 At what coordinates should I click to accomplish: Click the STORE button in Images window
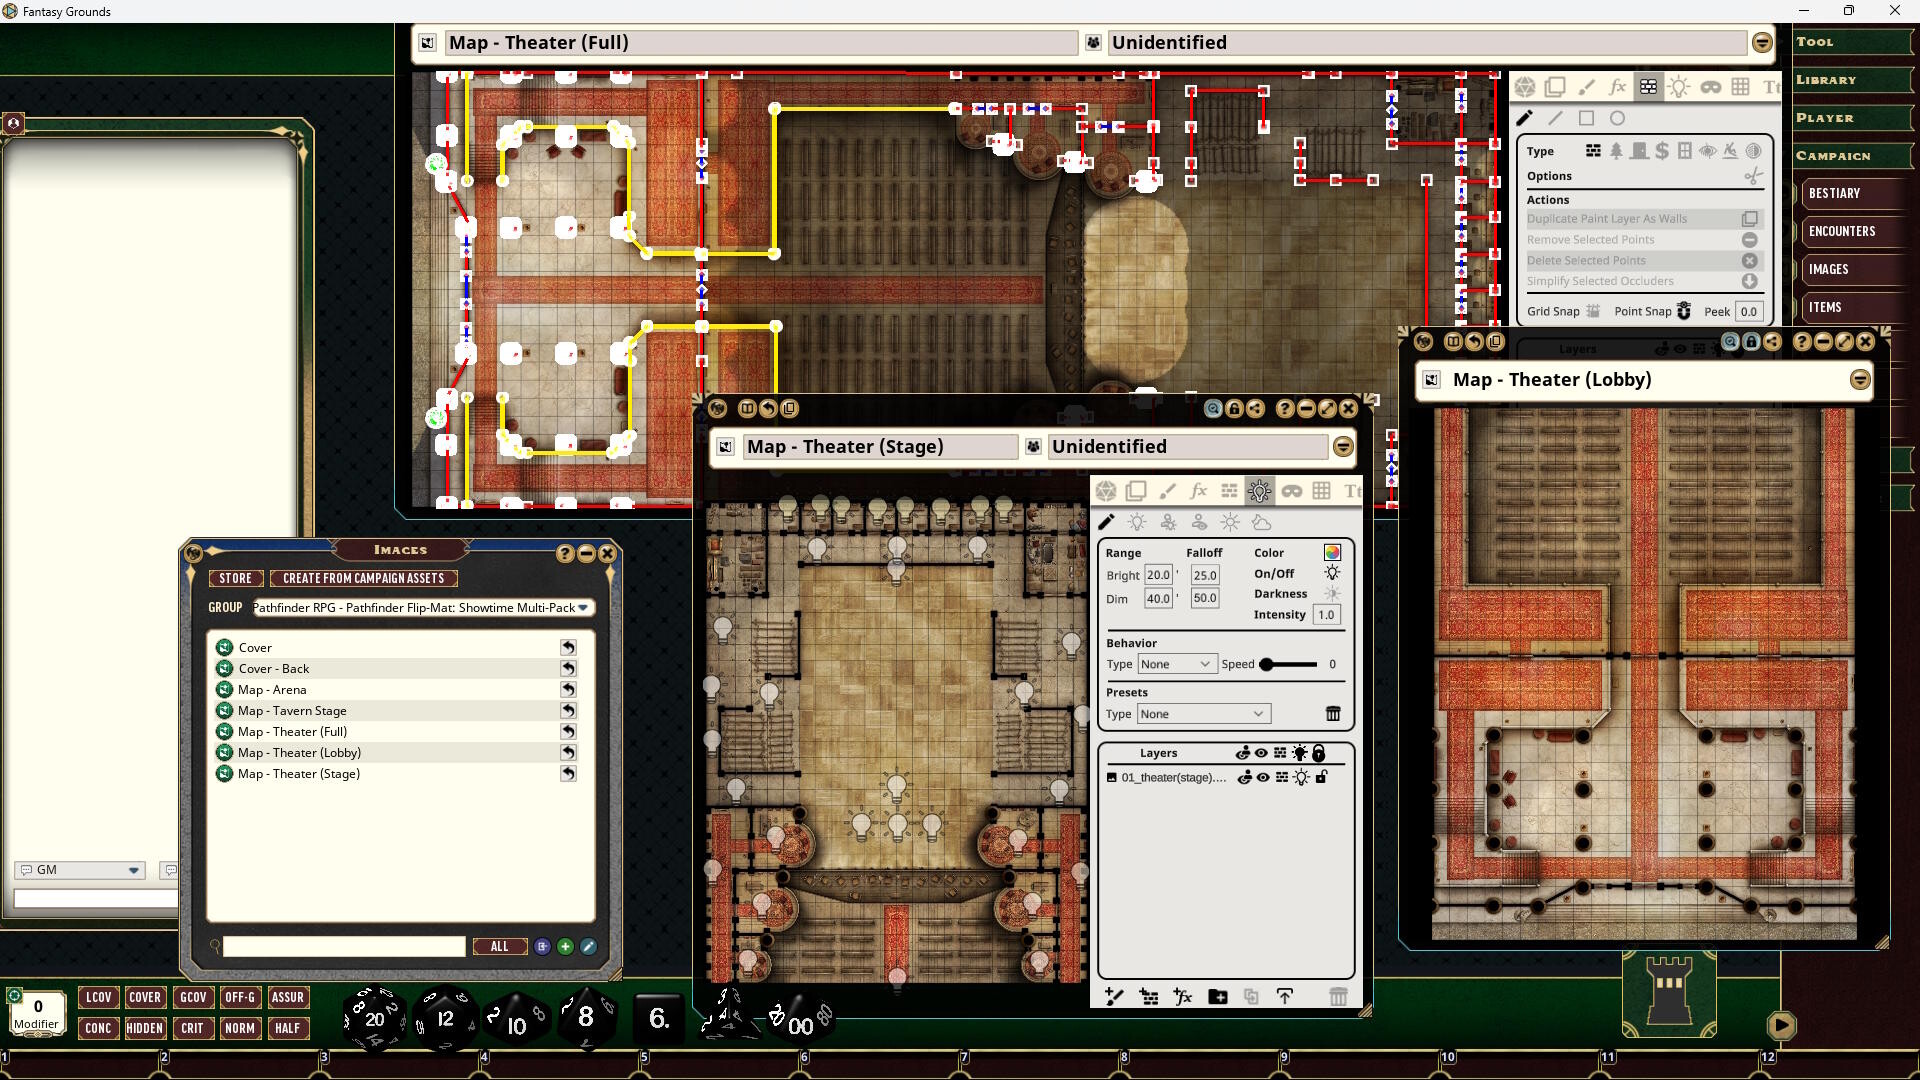tap(236, 578)
